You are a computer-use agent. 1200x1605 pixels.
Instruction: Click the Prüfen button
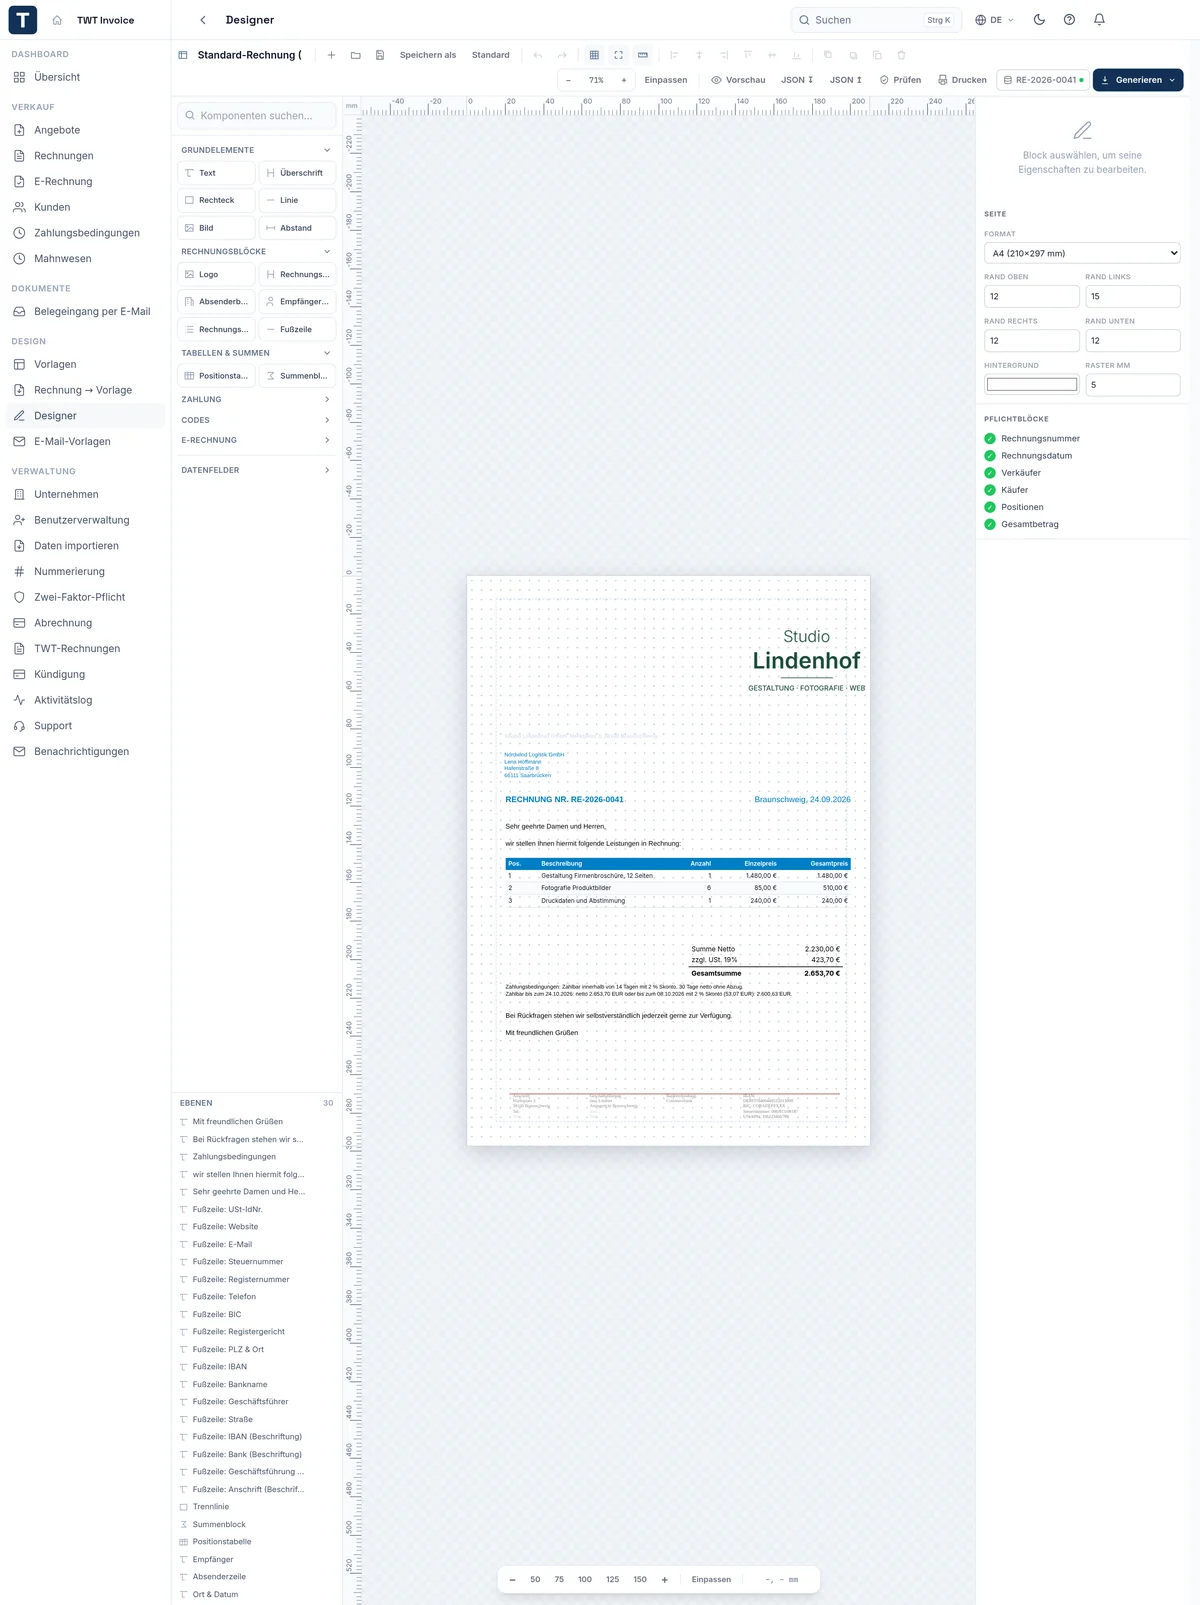(x=900, y=80)
